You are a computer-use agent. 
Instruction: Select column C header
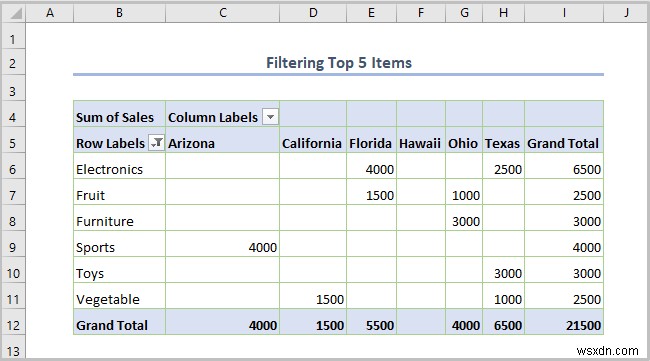click(223, 13)
